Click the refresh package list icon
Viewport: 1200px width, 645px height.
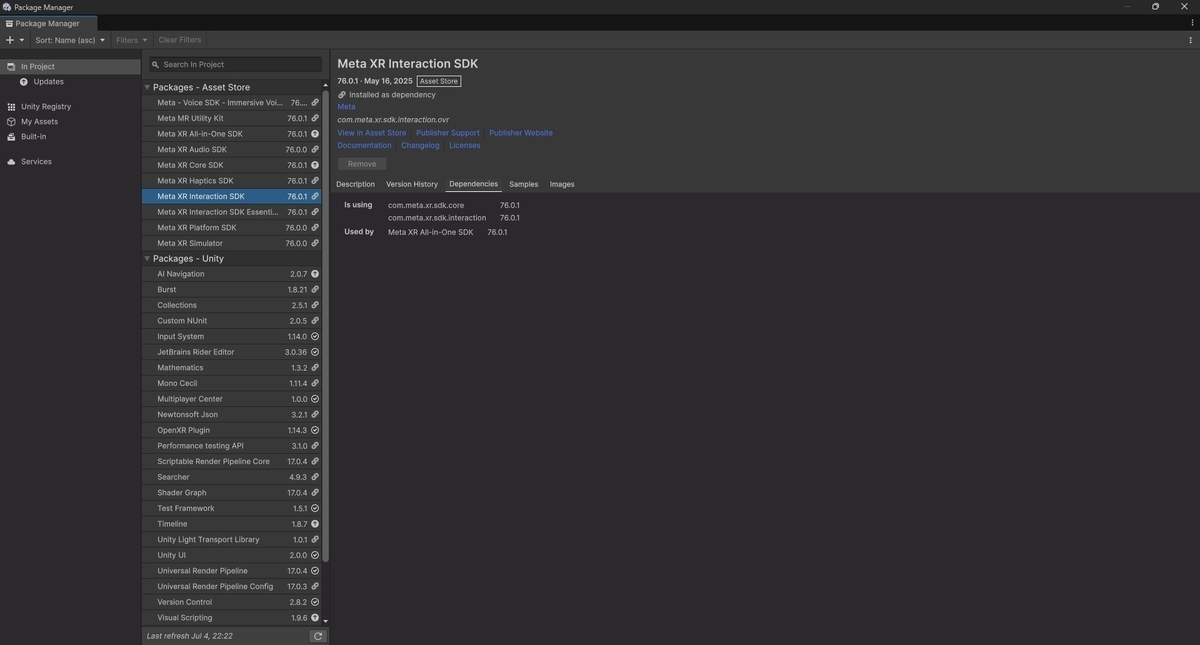pyautogui.click(x=318, y=636)
